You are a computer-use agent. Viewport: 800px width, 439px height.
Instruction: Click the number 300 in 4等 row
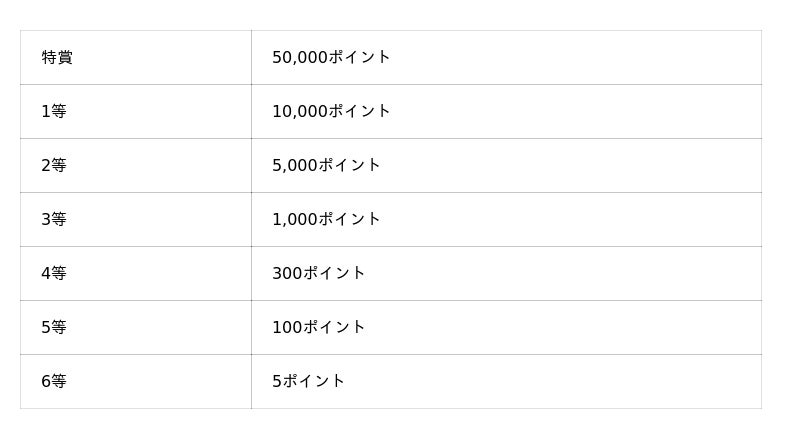[x=287, y=274]
